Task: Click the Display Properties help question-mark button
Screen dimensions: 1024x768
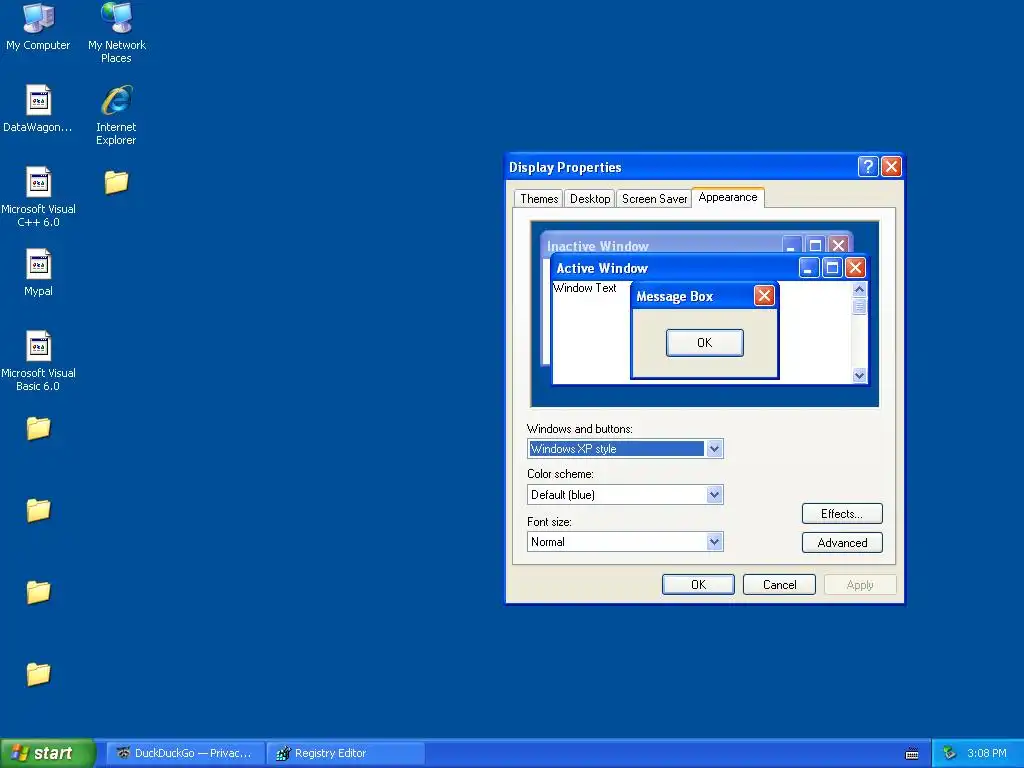Action: [x=867, y=167]
